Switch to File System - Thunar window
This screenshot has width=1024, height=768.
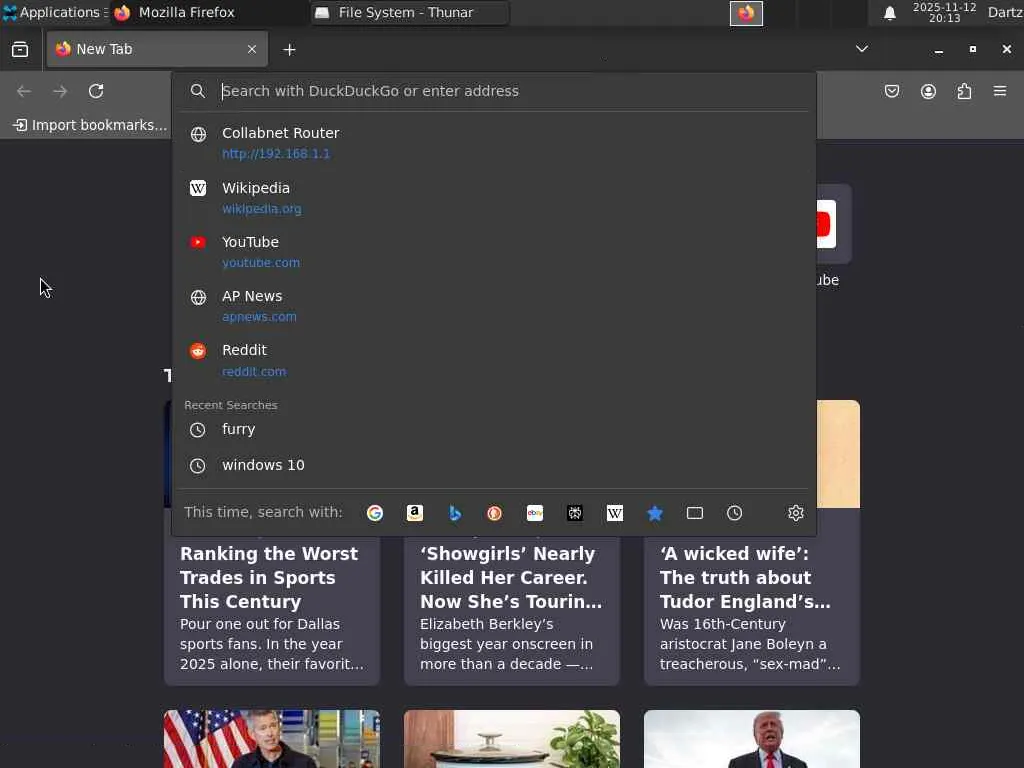pyautogui.click(x=409, y=12)
